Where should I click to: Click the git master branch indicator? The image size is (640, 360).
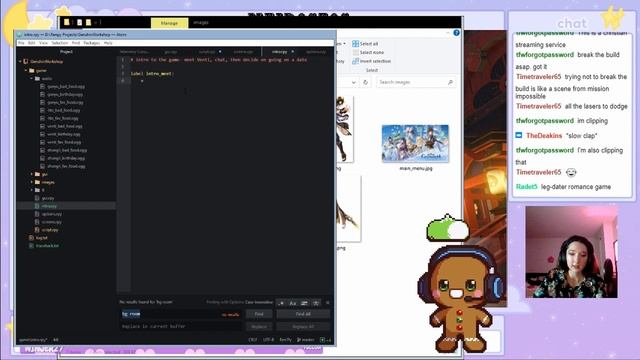point(306,340)
